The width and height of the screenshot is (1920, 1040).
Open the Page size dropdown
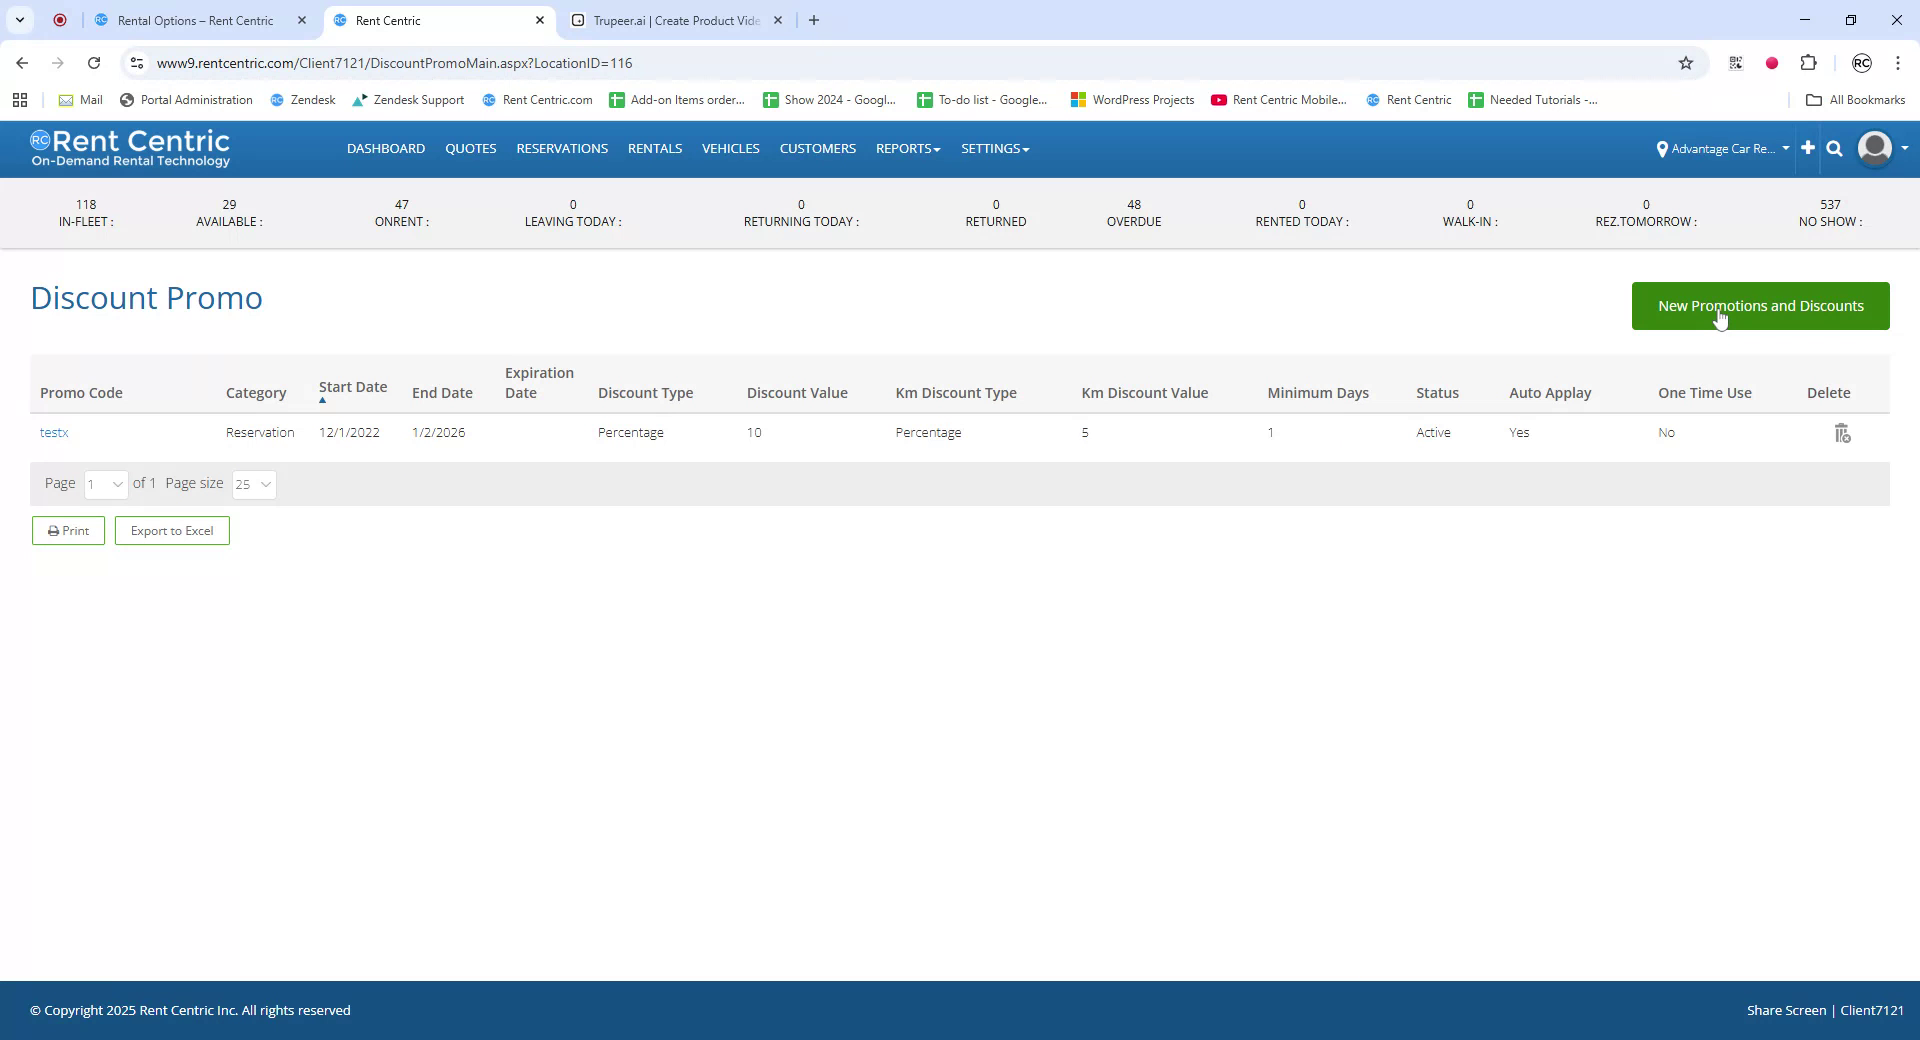point(253,484)
